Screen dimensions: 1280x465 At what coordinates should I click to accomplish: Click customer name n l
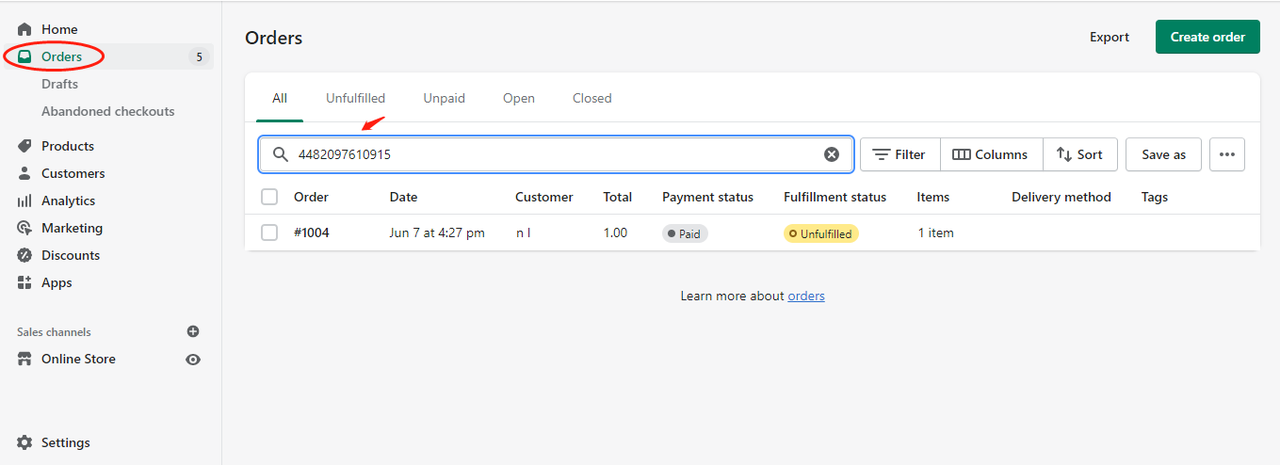[523, 233]
